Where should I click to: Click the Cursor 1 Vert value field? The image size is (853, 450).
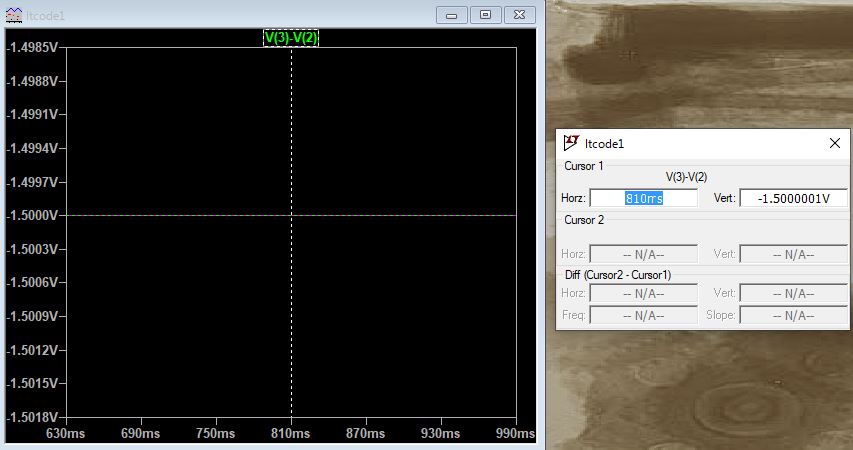pos(793,198)
